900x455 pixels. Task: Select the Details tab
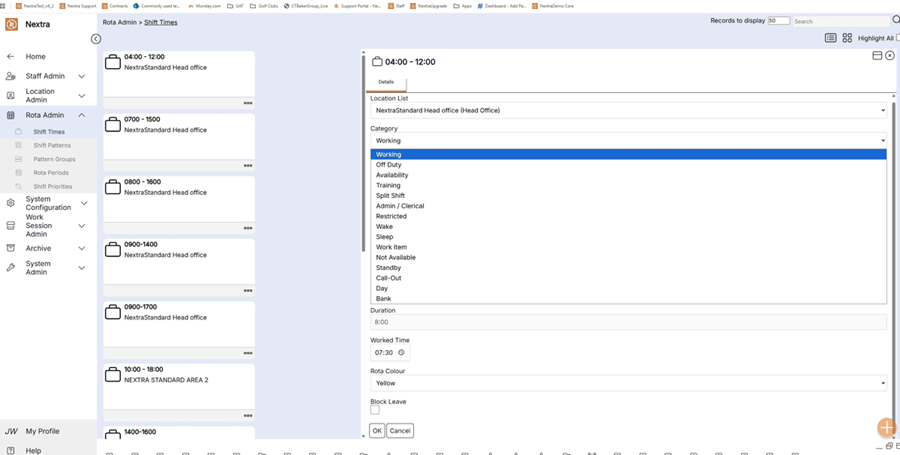[x=386, y=83]
